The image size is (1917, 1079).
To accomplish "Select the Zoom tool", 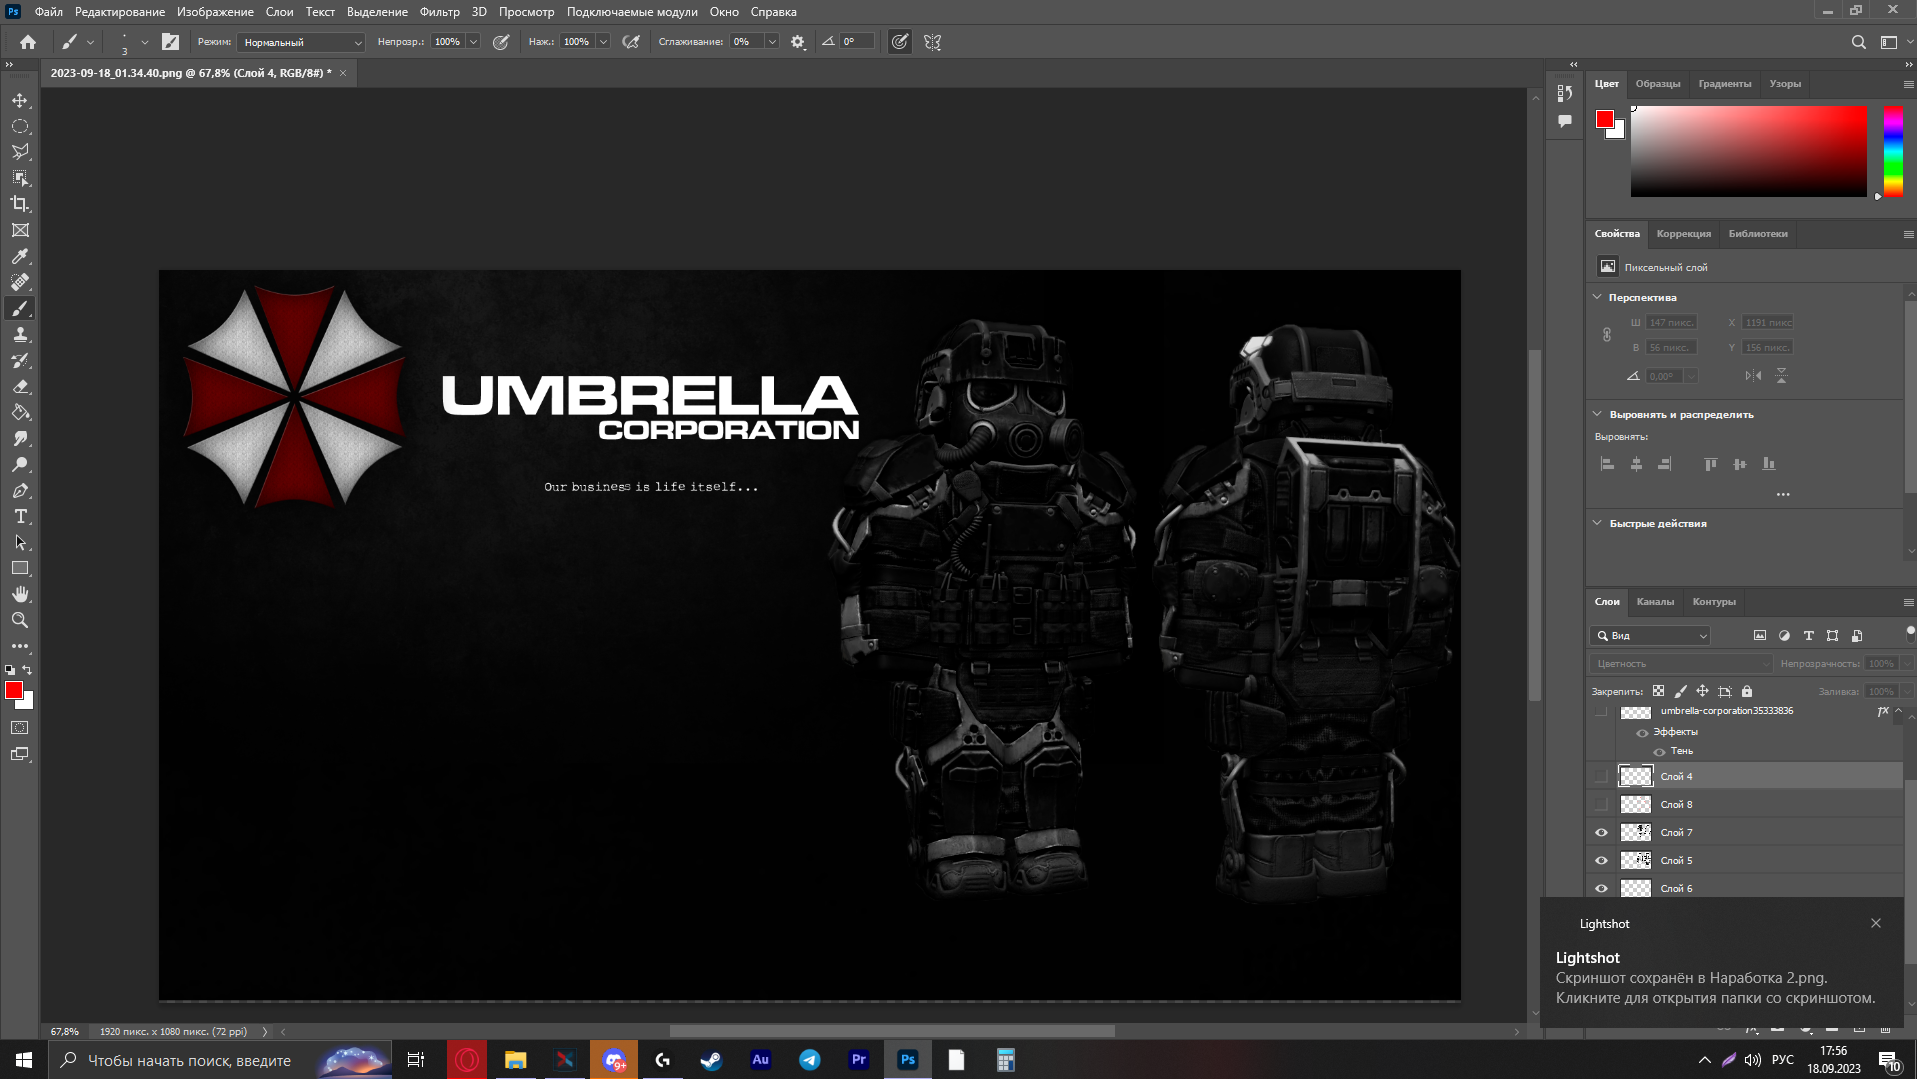I will click(x=20, y=620).
